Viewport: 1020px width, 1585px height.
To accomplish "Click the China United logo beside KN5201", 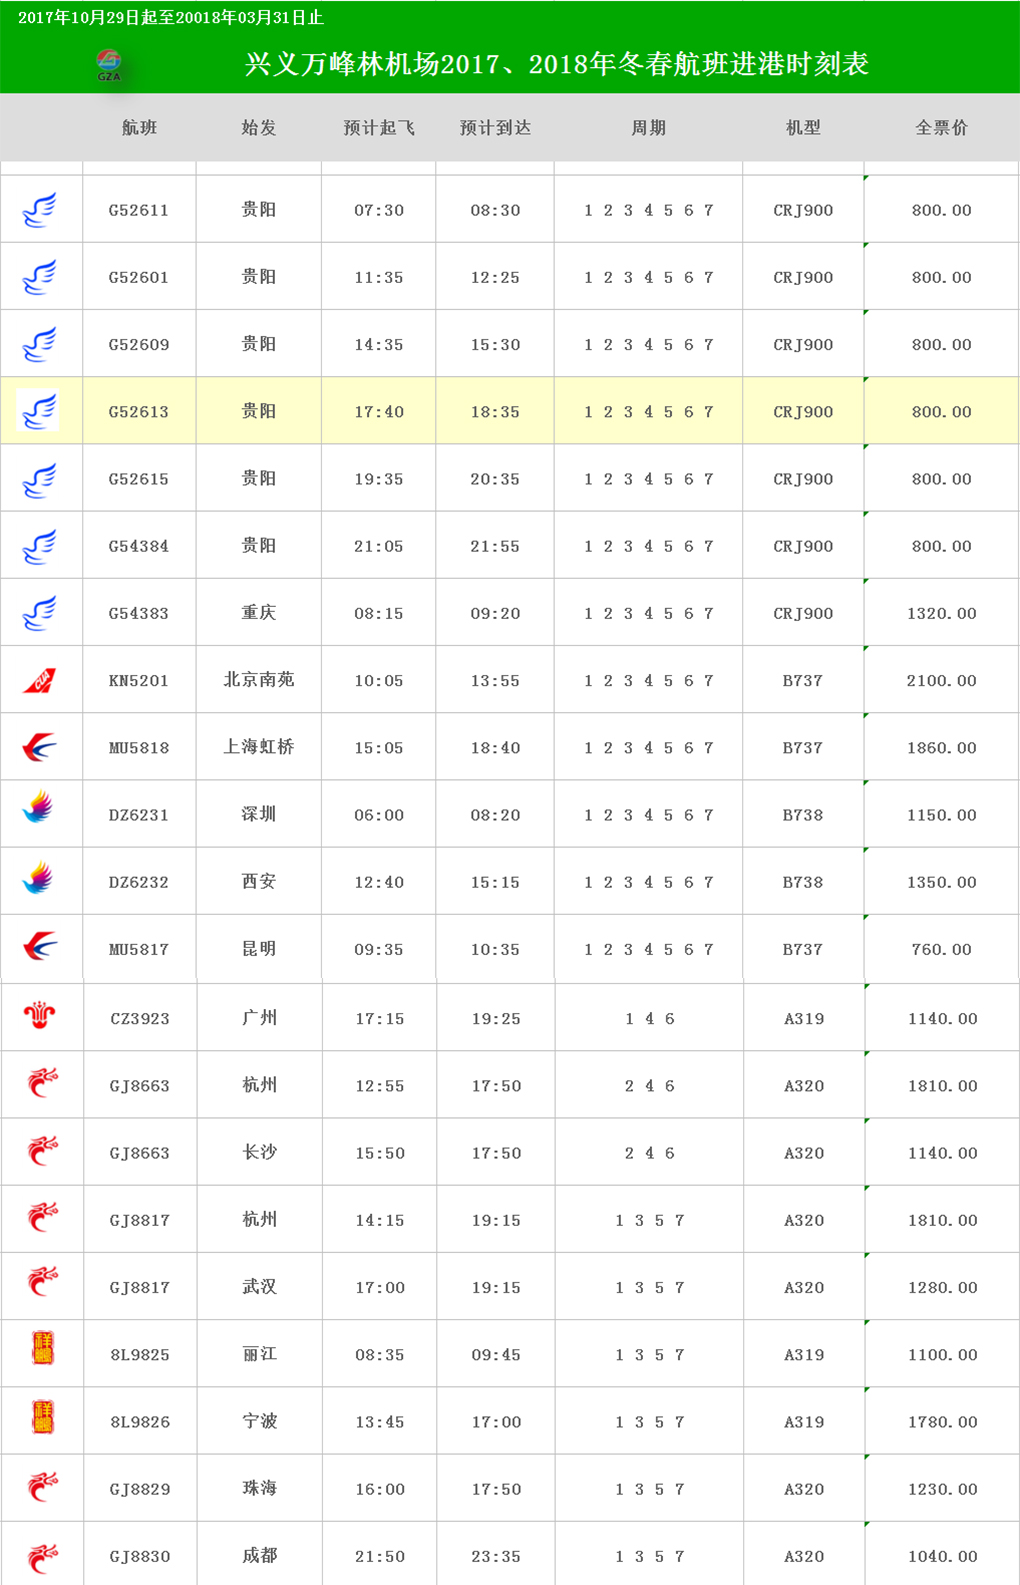I will (x=39, y=681).
